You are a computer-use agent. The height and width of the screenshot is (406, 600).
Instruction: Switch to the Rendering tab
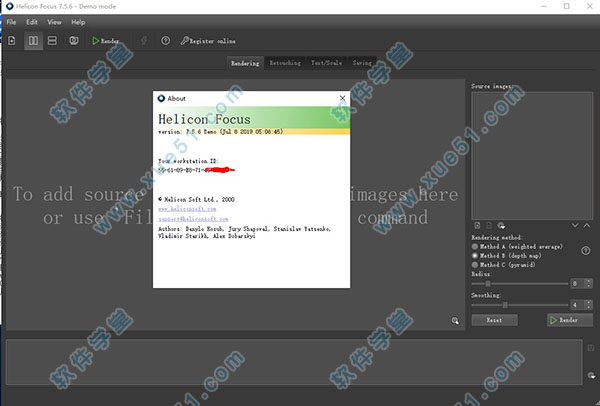click(245, 63)
